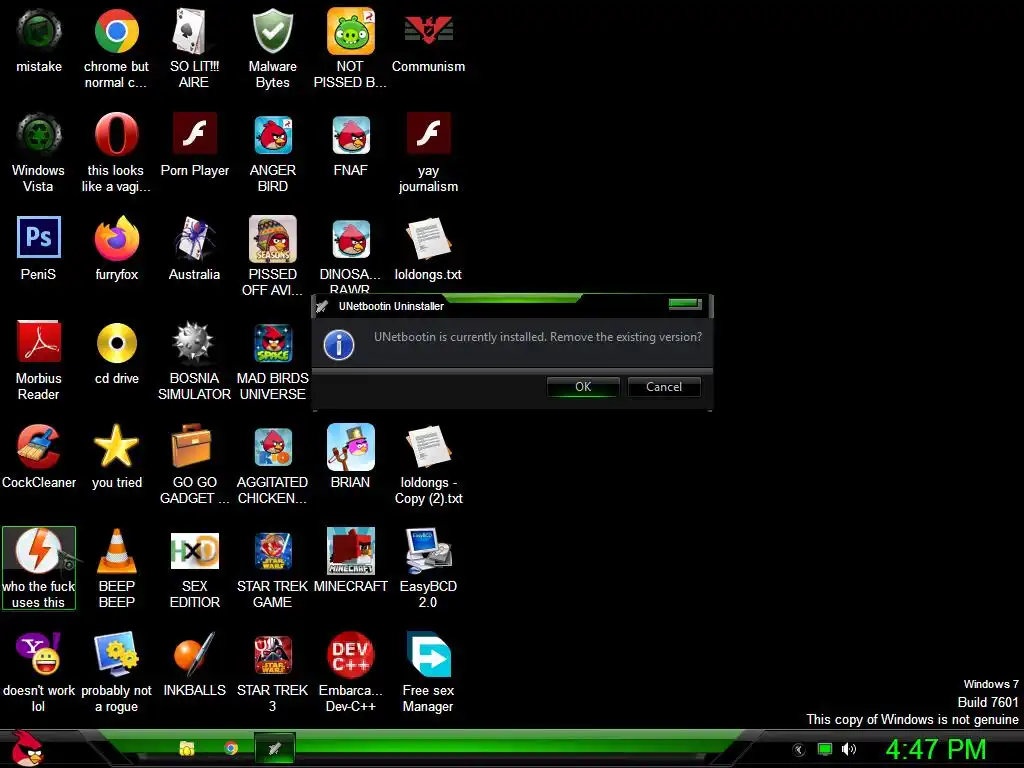Select the 'MINECRAFT' icon
This screenshot has width=1024, height=768.
pos(350,551)
